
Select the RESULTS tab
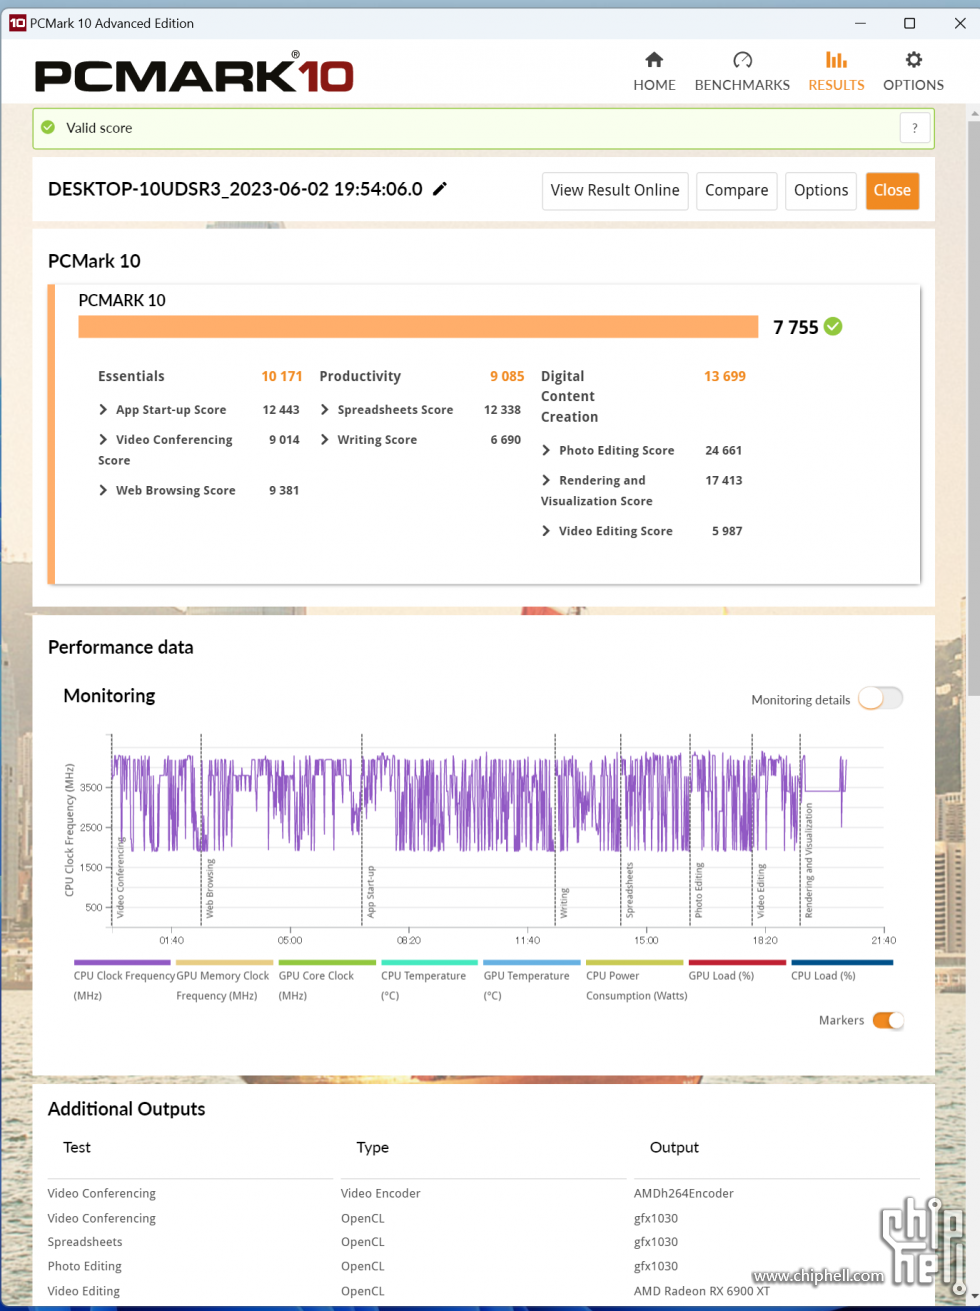coord(836,72)
